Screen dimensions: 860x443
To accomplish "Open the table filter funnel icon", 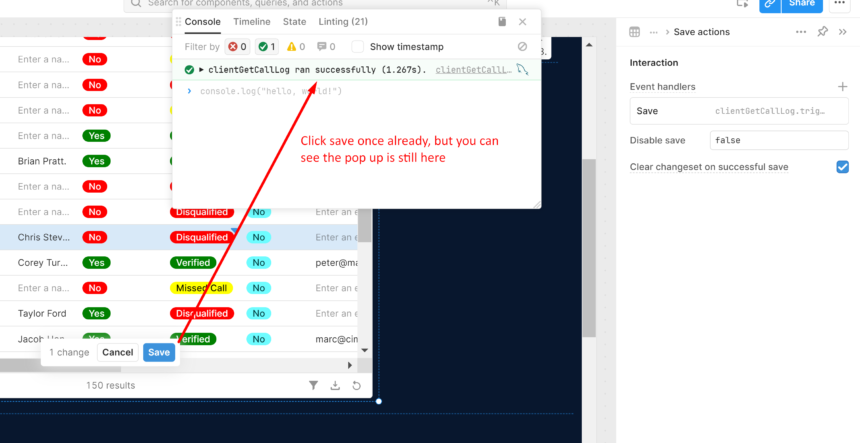I will 313,385.
